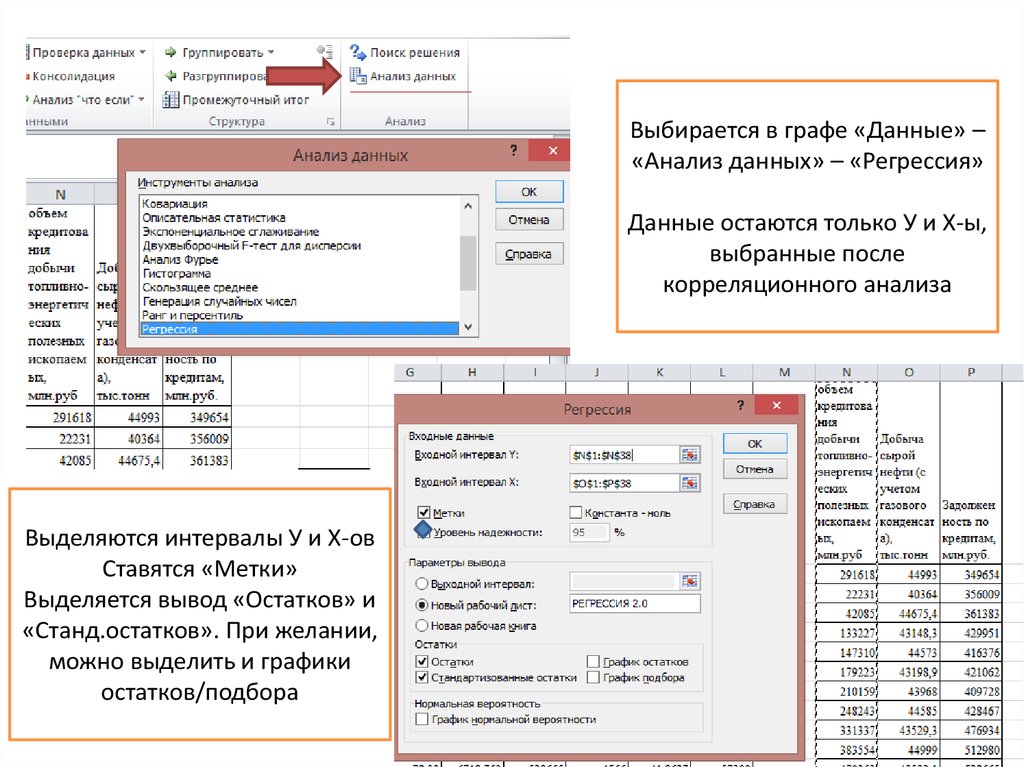Screen dimensions: 1024x767
Task: Click the Разгруппировать arrow icon
Action: 170,76
